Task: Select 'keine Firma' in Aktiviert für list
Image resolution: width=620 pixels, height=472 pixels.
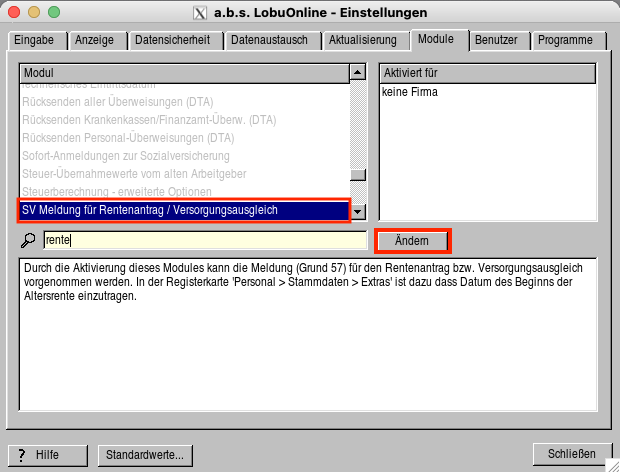Action: coord(410,92)
